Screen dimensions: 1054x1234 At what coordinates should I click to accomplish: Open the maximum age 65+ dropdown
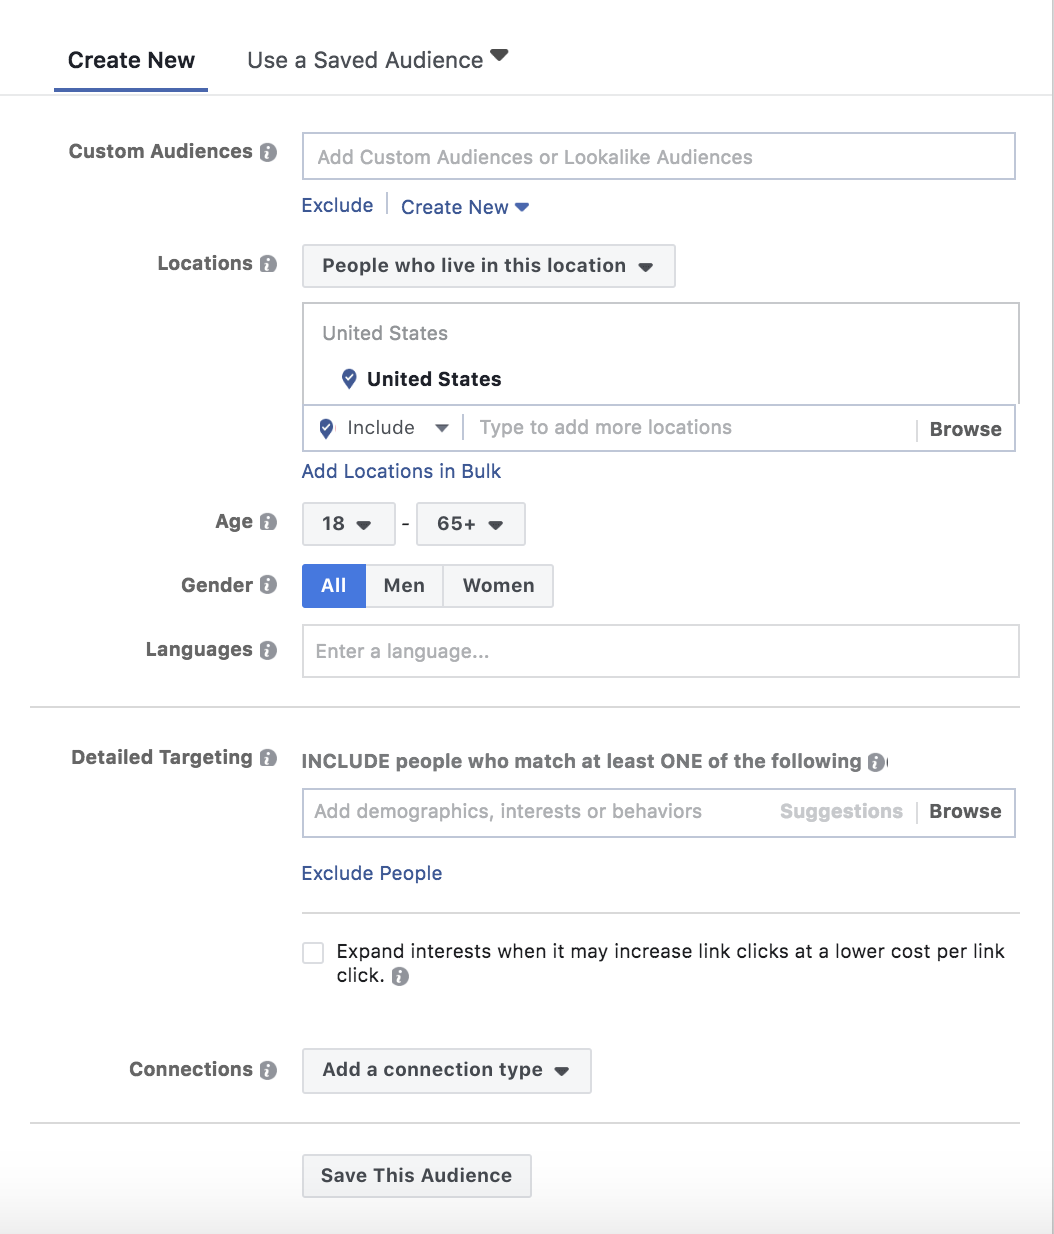pos(470,524)
